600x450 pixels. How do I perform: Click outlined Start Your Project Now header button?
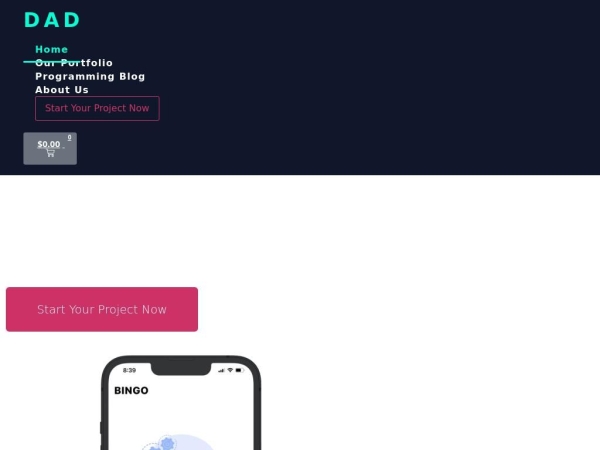pyautogui.click(x=97, y=108)
